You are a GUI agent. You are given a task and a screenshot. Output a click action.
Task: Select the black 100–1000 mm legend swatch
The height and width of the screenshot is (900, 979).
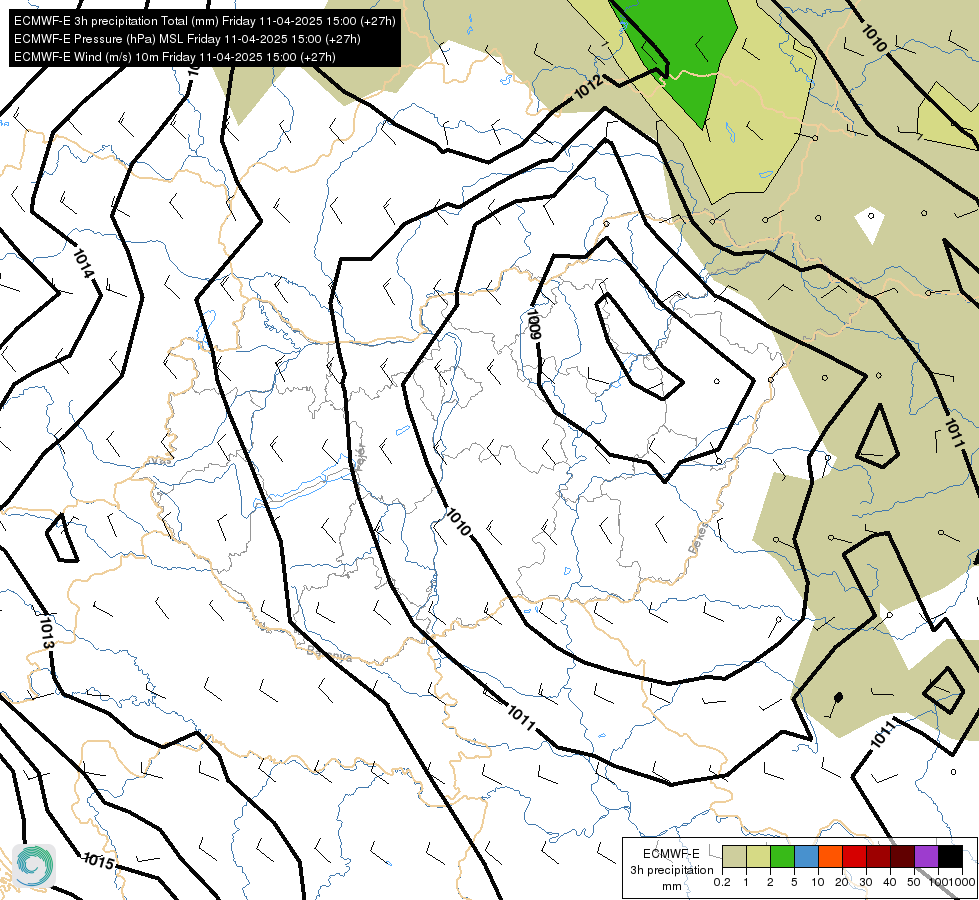tap(950, 856)
